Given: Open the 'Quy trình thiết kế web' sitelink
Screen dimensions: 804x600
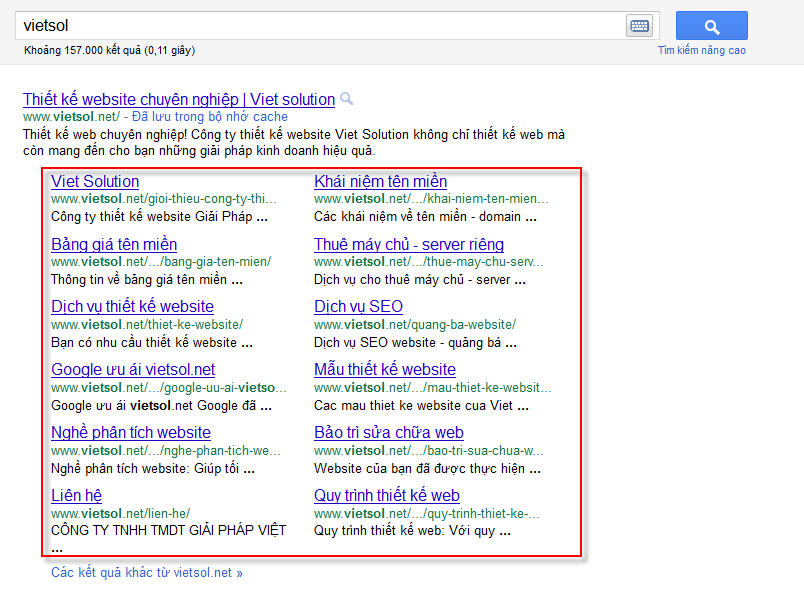Looking at the screenshot, I should coord(387,496).
